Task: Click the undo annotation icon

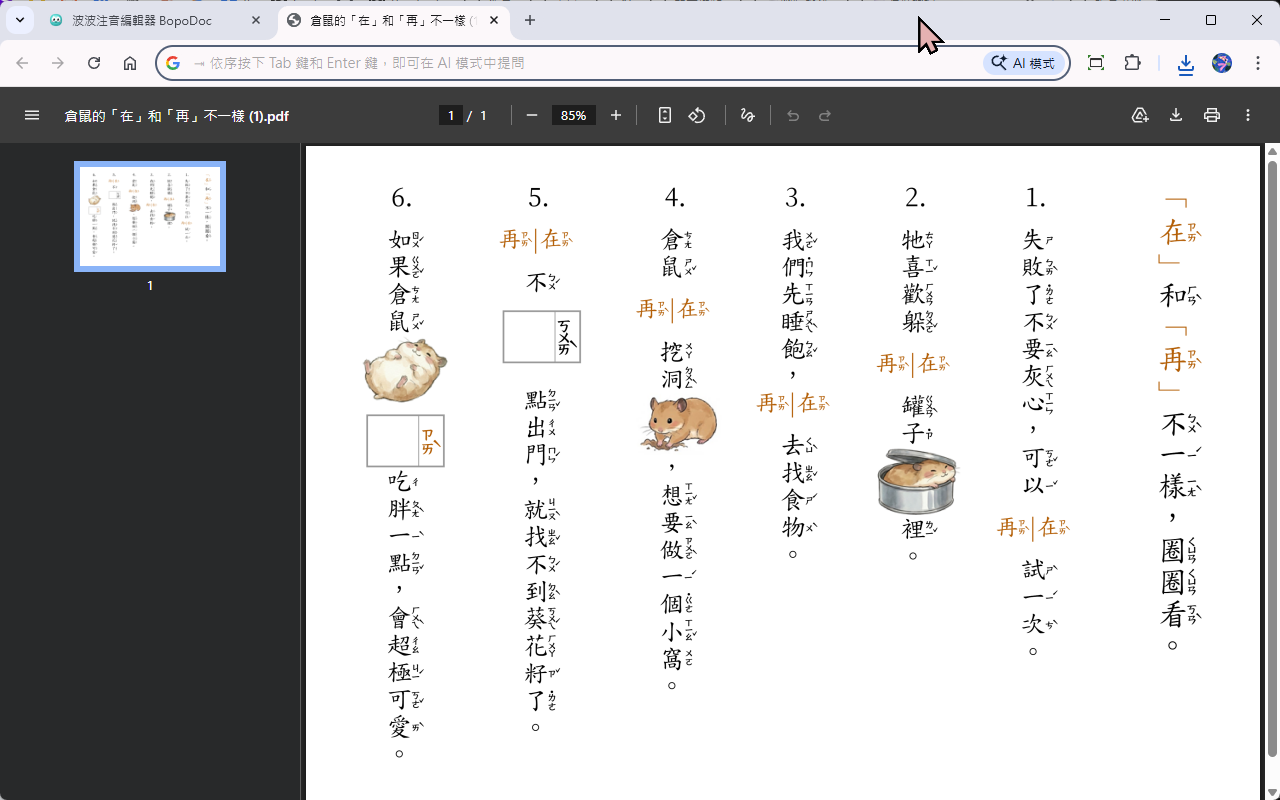Action: pyautogui.click(x=793, y=115)
